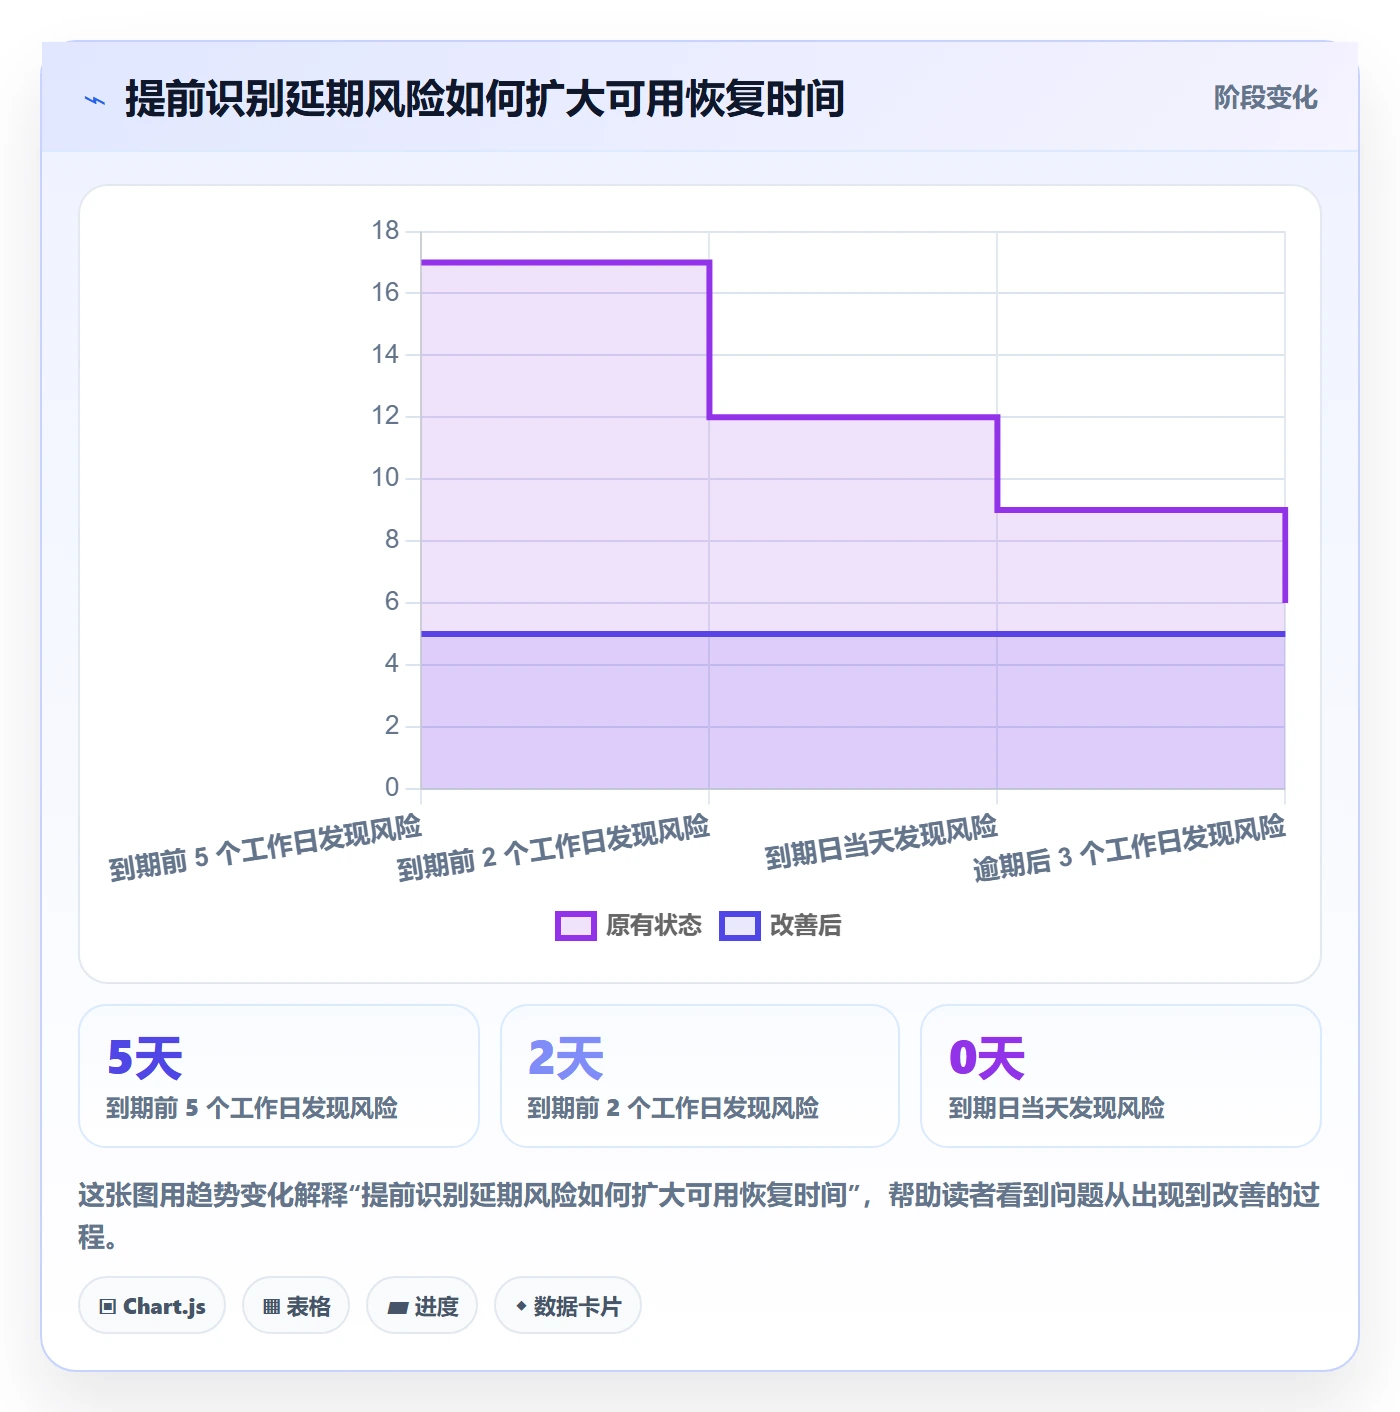Click the description paragraph starting 这张图用趋势变化解释
Viewport: 1400px width, 1412px height.
(x=700, y=1216)
